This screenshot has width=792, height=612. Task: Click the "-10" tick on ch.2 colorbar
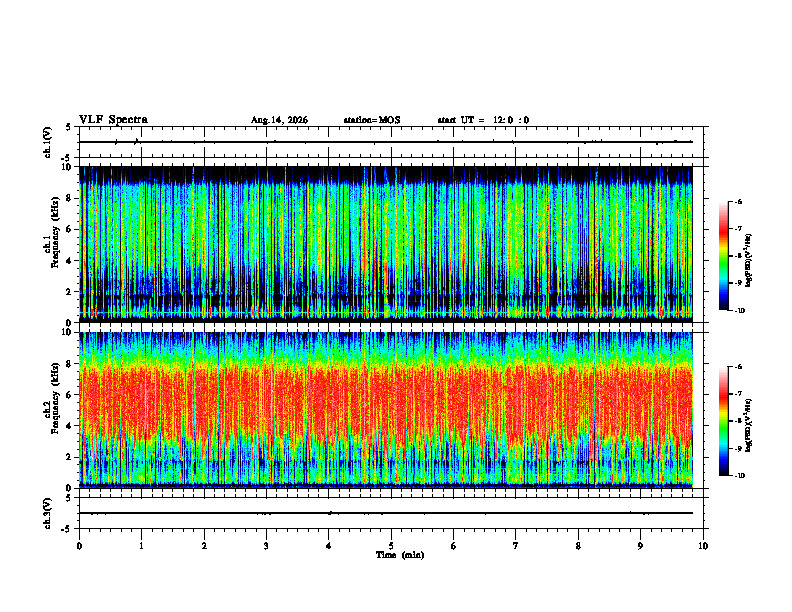pos(740,476)
